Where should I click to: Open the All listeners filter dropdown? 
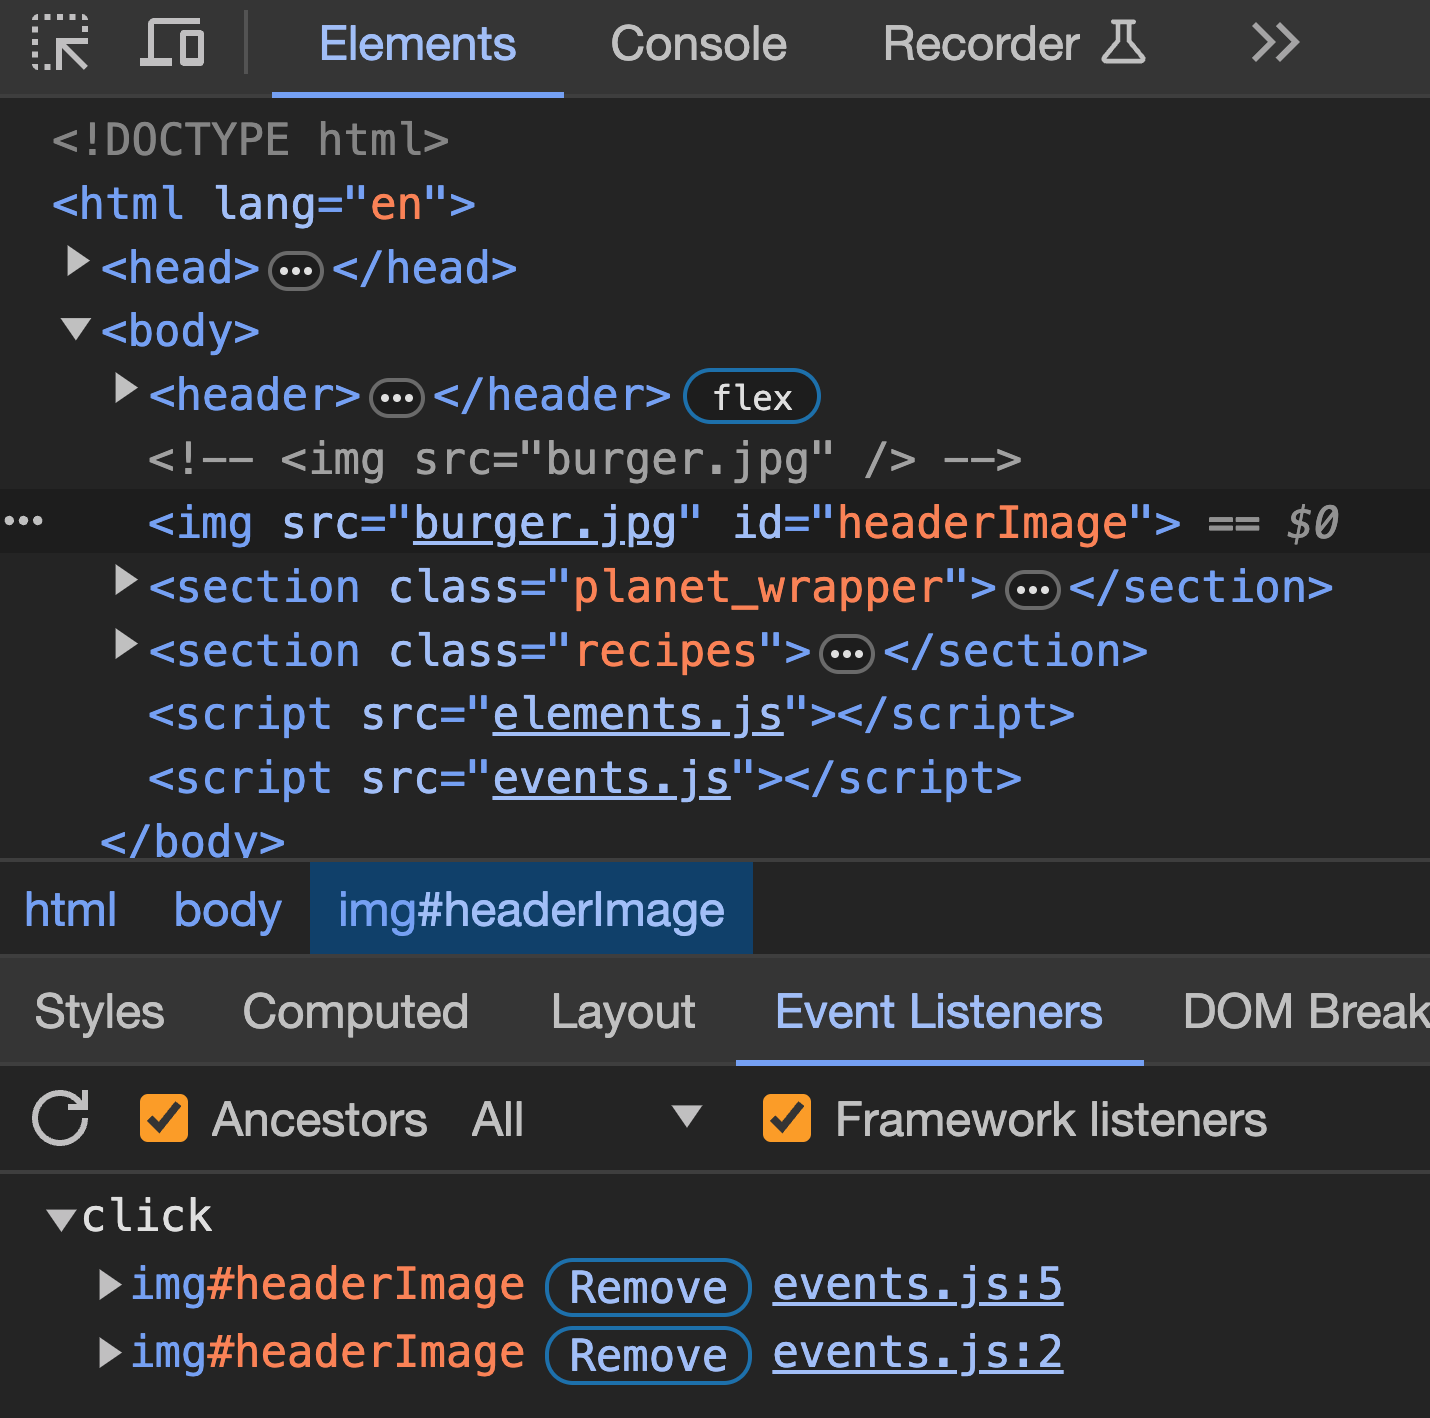click(587, 1118)
